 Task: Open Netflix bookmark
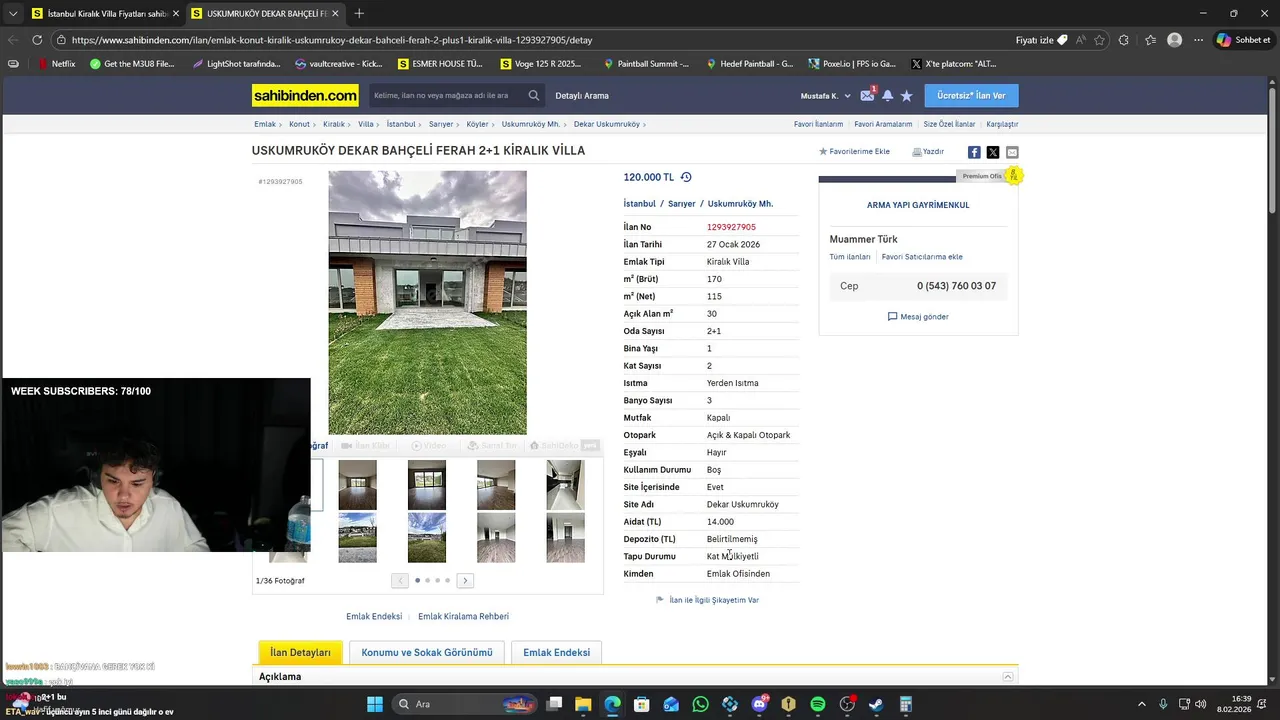[56, 63]
